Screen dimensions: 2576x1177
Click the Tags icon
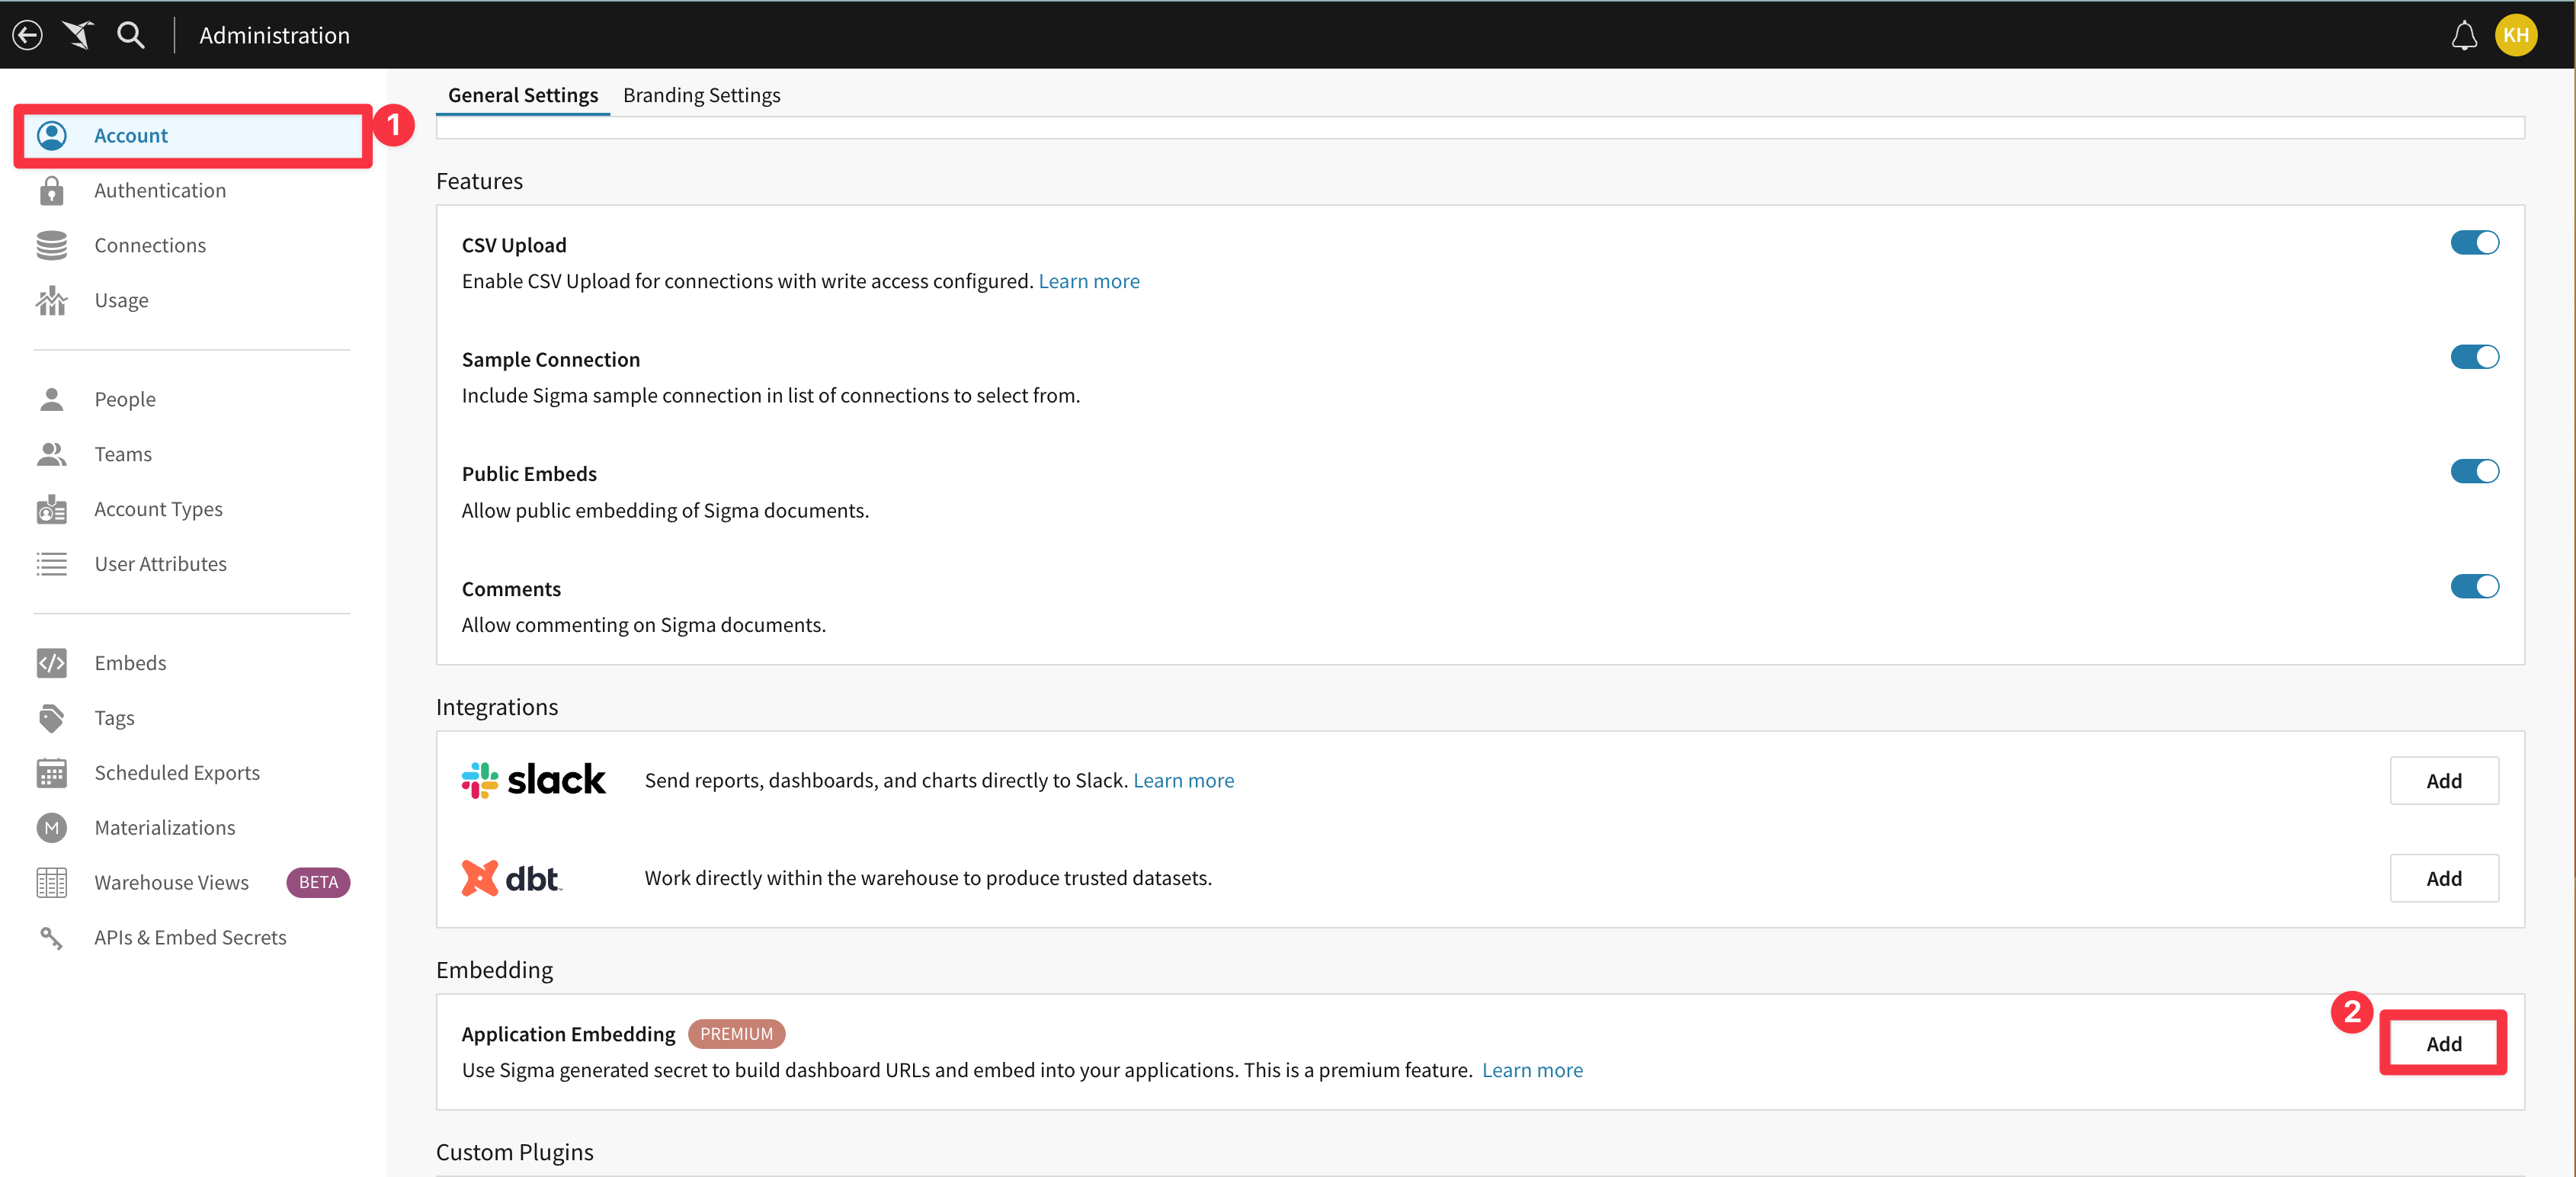(x=51, y=717)
